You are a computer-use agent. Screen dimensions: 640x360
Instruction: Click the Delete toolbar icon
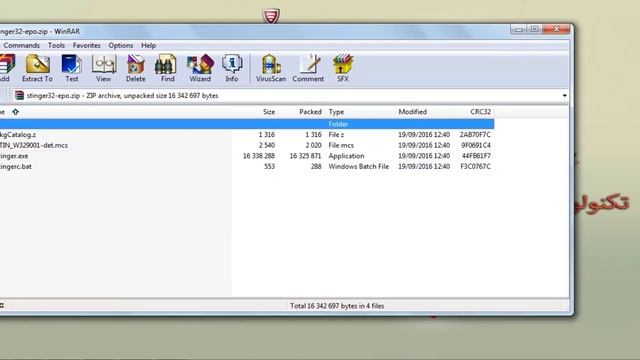[136, 68]
